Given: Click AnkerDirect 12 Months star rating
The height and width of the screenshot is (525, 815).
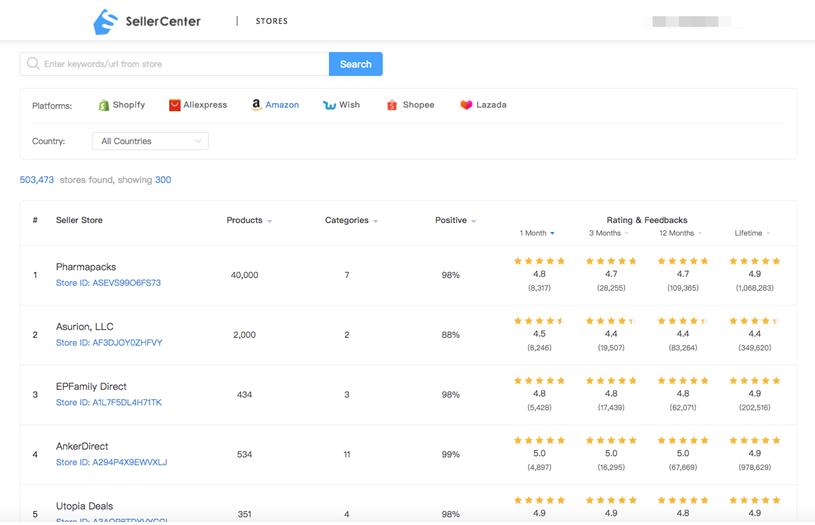Looking at the screenshot, I should click(x=683, y=440).
